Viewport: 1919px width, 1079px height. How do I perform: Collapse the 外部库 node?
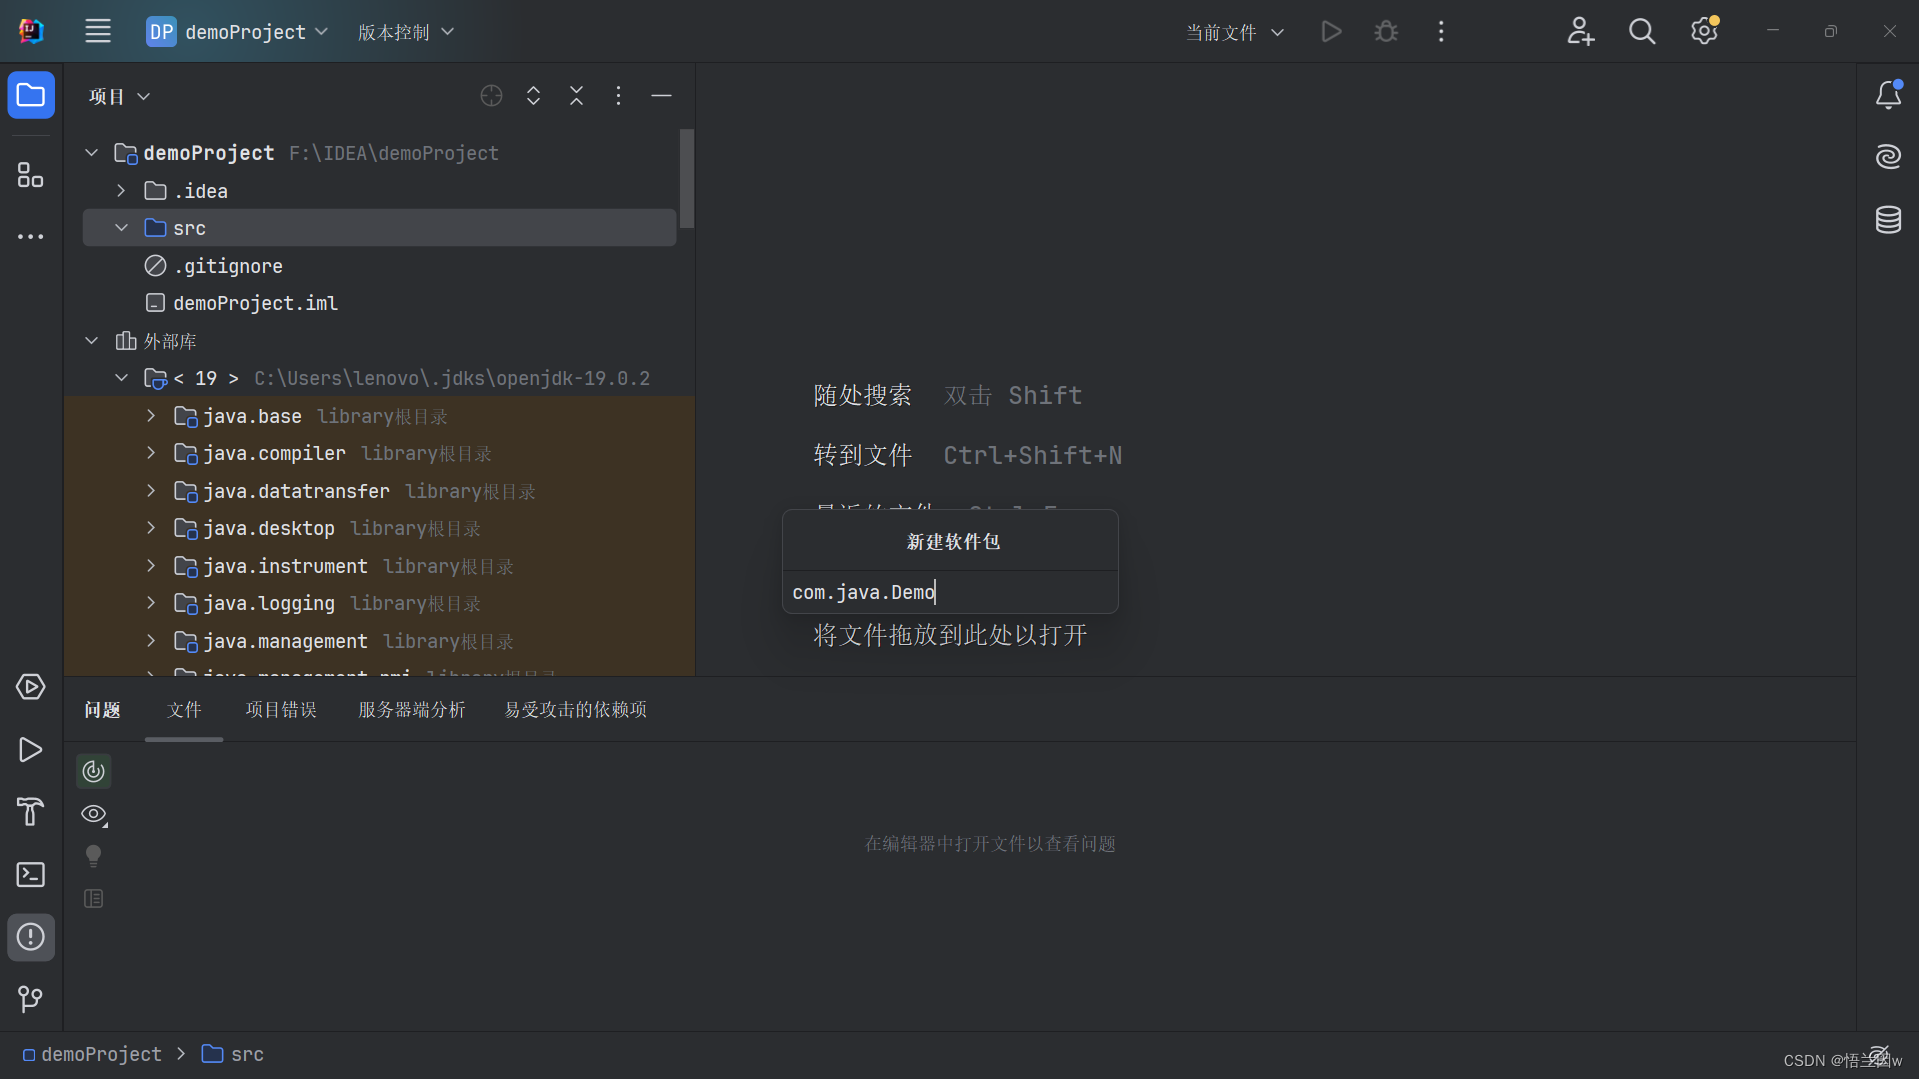point(92,341)
